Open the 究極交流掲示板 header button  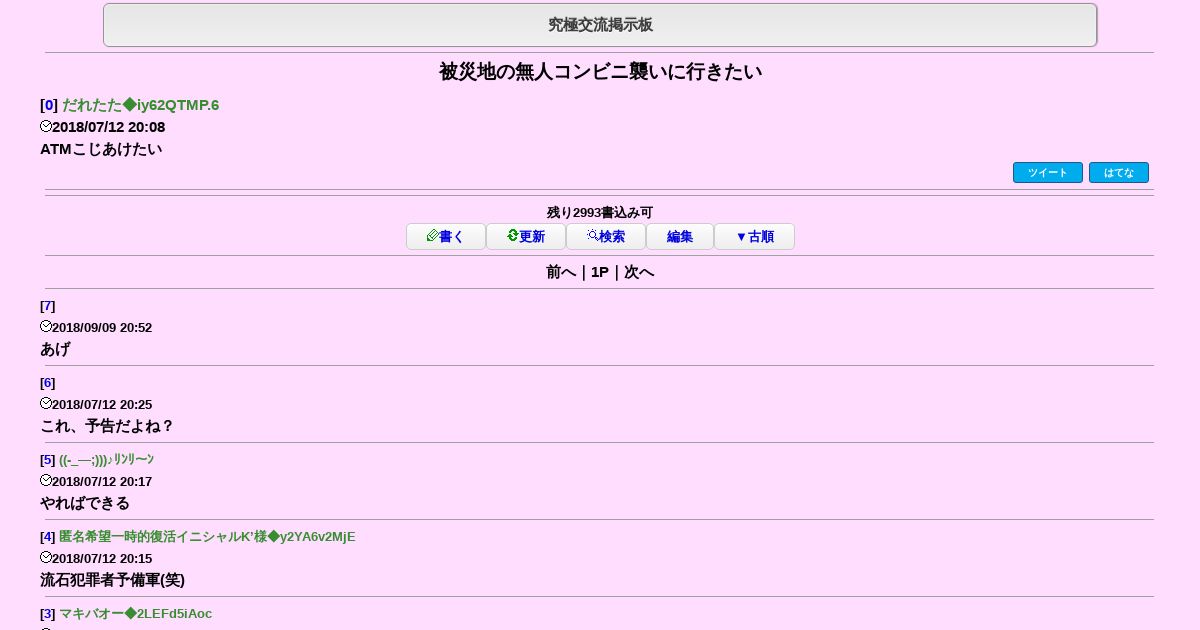(600, 25)
